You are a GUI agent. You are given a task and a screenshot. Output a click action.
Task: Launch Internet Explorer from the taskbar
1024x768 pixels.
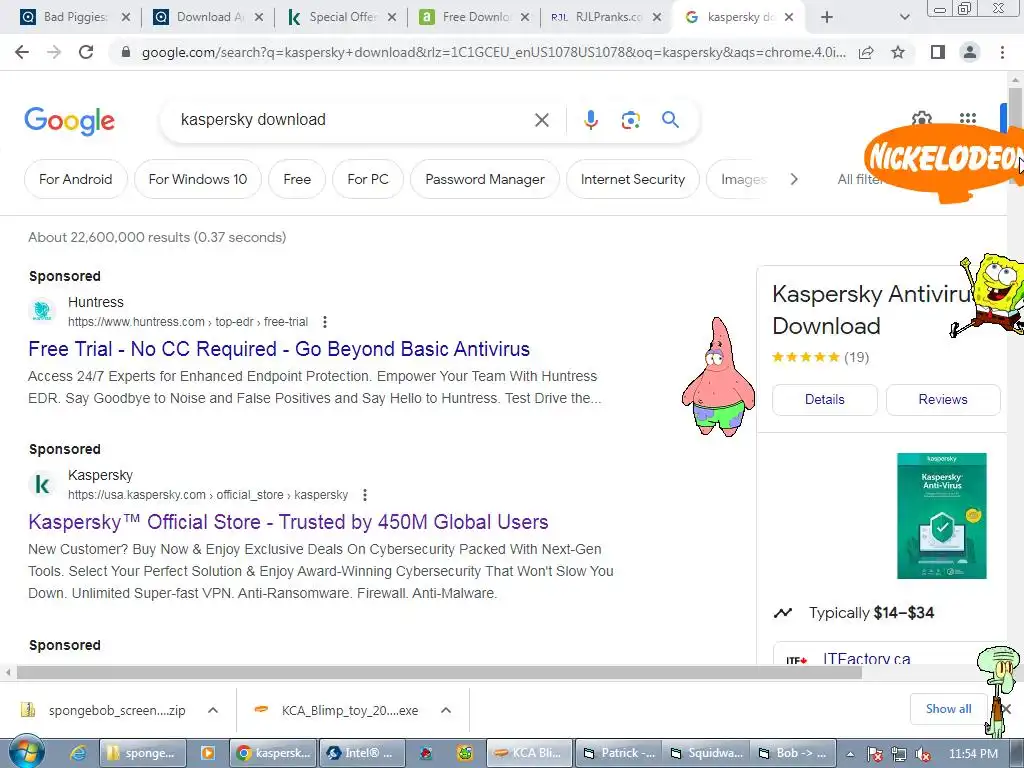pyautogui.click(x=78, y=753)
